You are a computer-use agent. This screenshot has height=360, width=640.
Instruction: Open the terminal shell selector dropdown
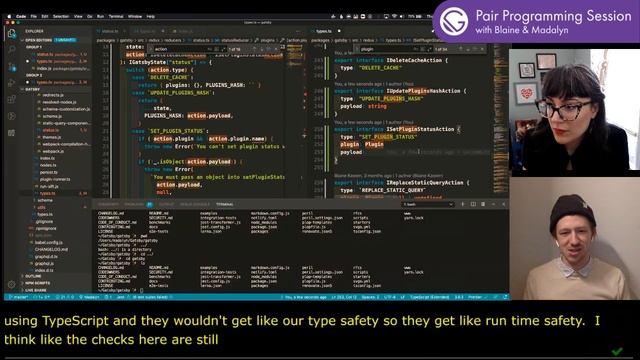[x=428, y=204]
